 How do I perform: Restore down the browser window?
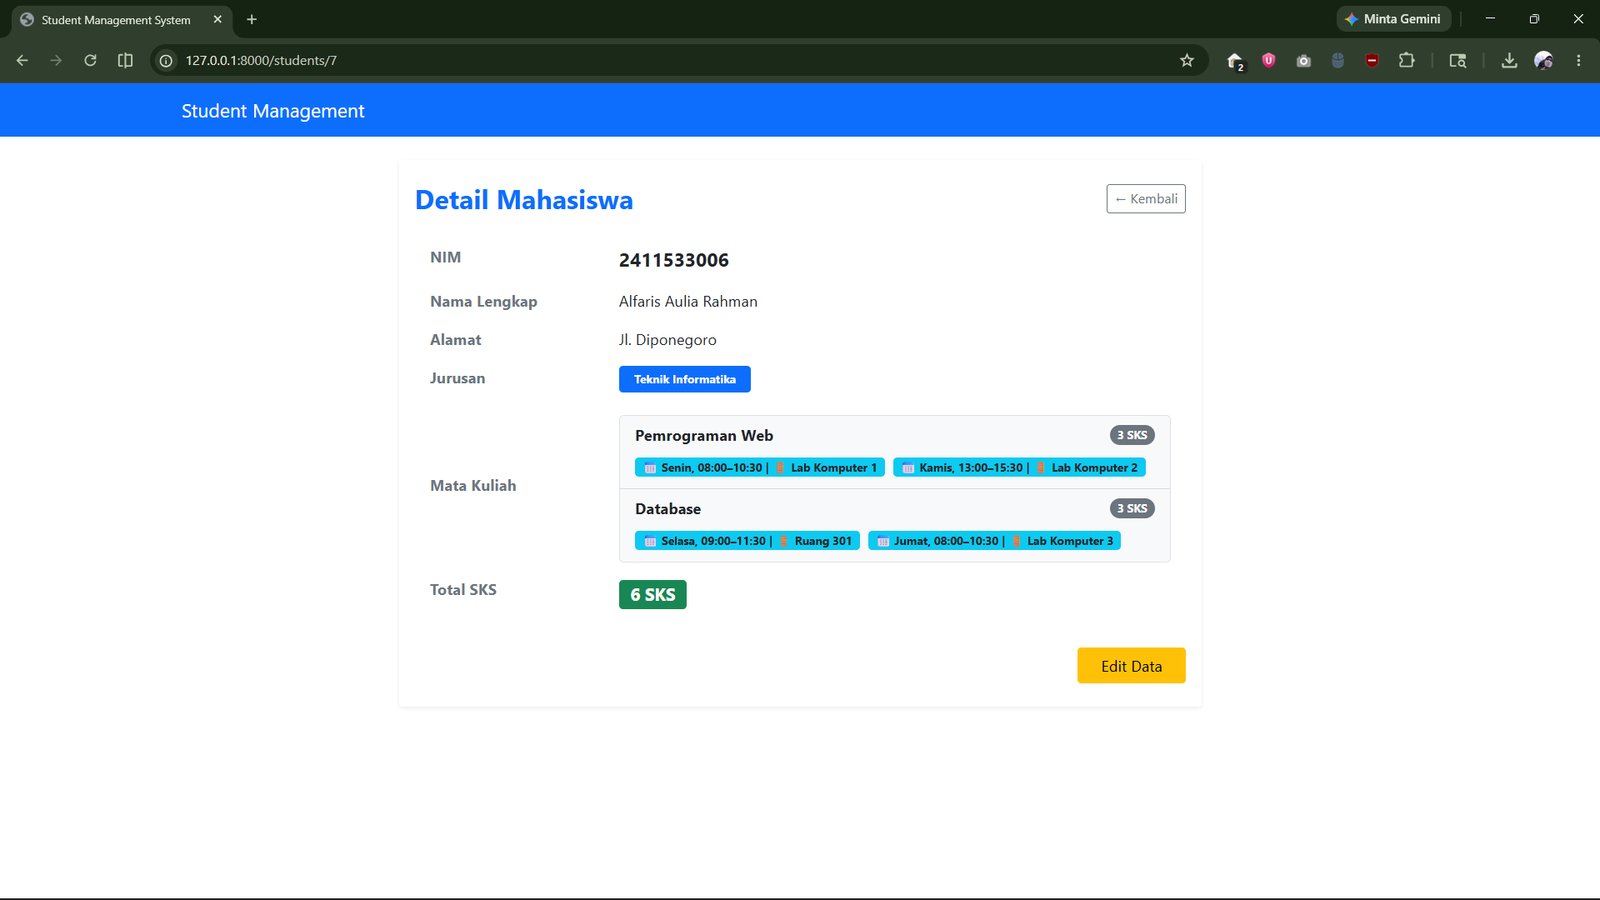(x=1534, y=19)
